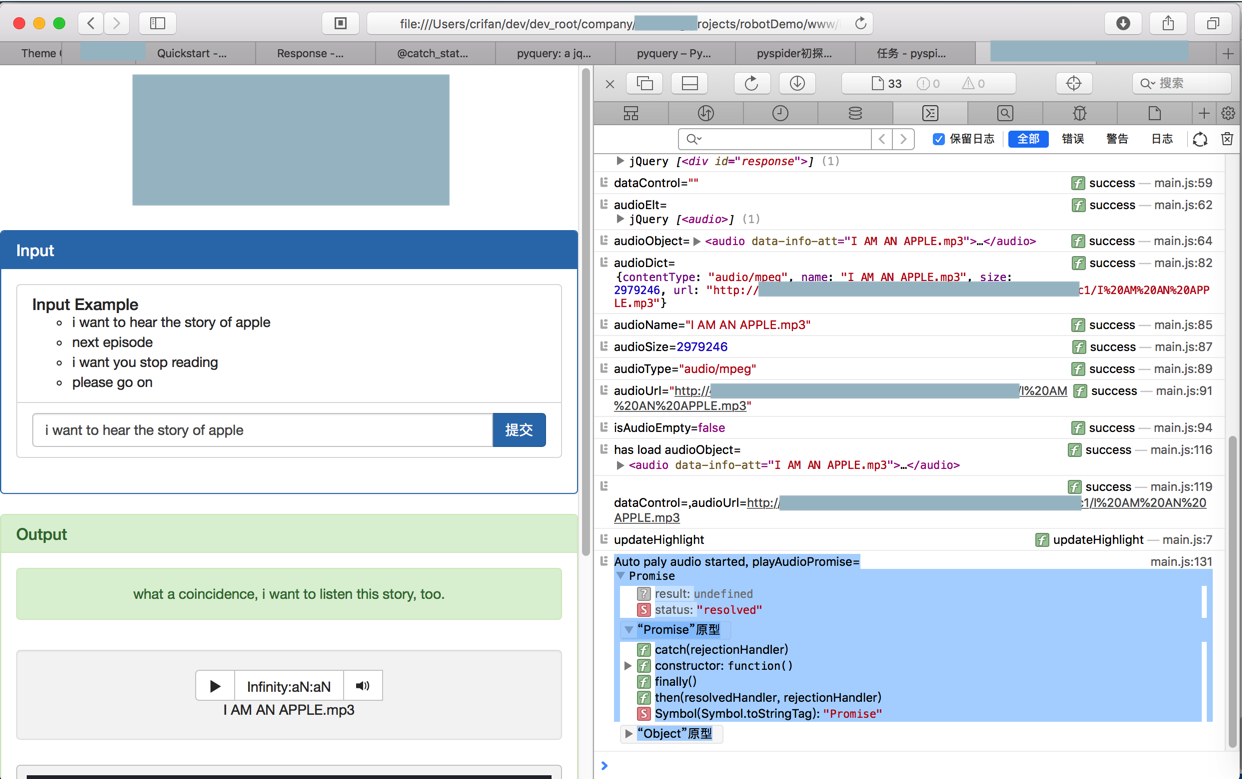The height and width of the screenshot is (779, 1242).
Task: Open Web Inspector settings gear
Action: click(x=1228, y=113)
